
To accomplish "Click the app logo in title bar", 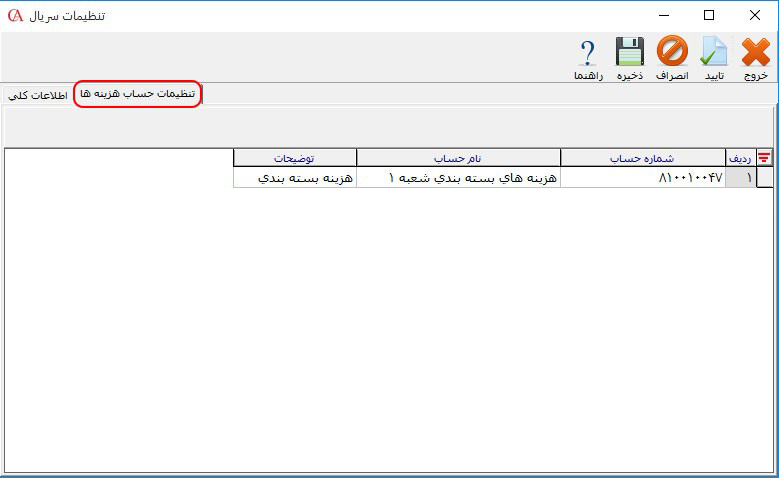I will click(15, 16).
